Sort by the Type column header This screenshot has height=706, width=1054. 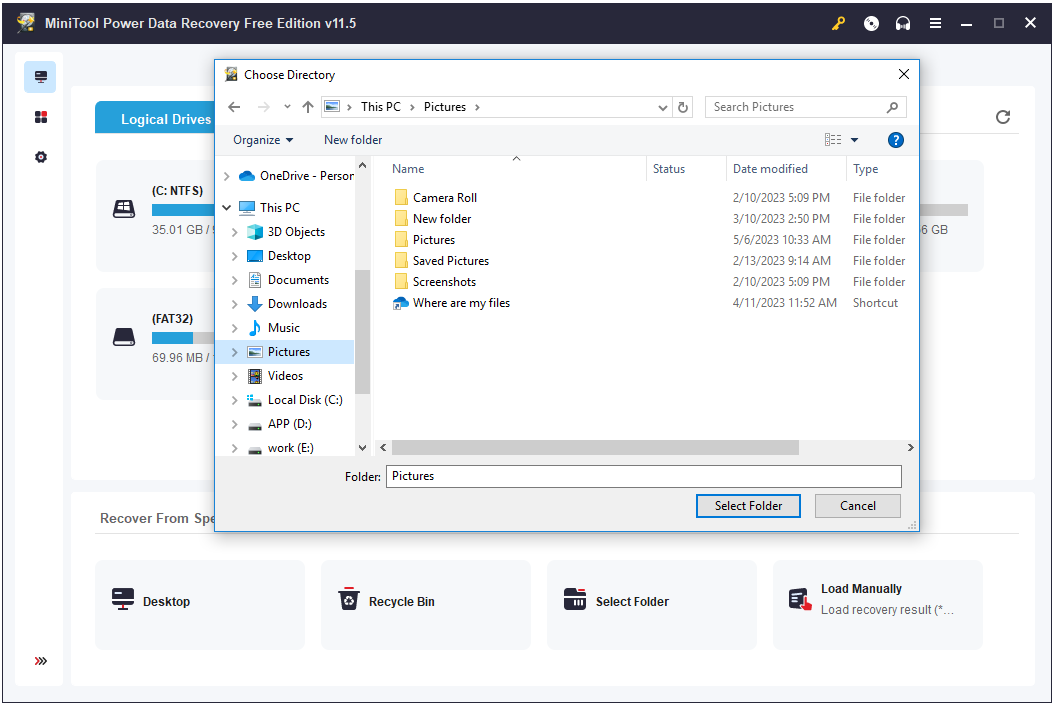coord(866,169)
